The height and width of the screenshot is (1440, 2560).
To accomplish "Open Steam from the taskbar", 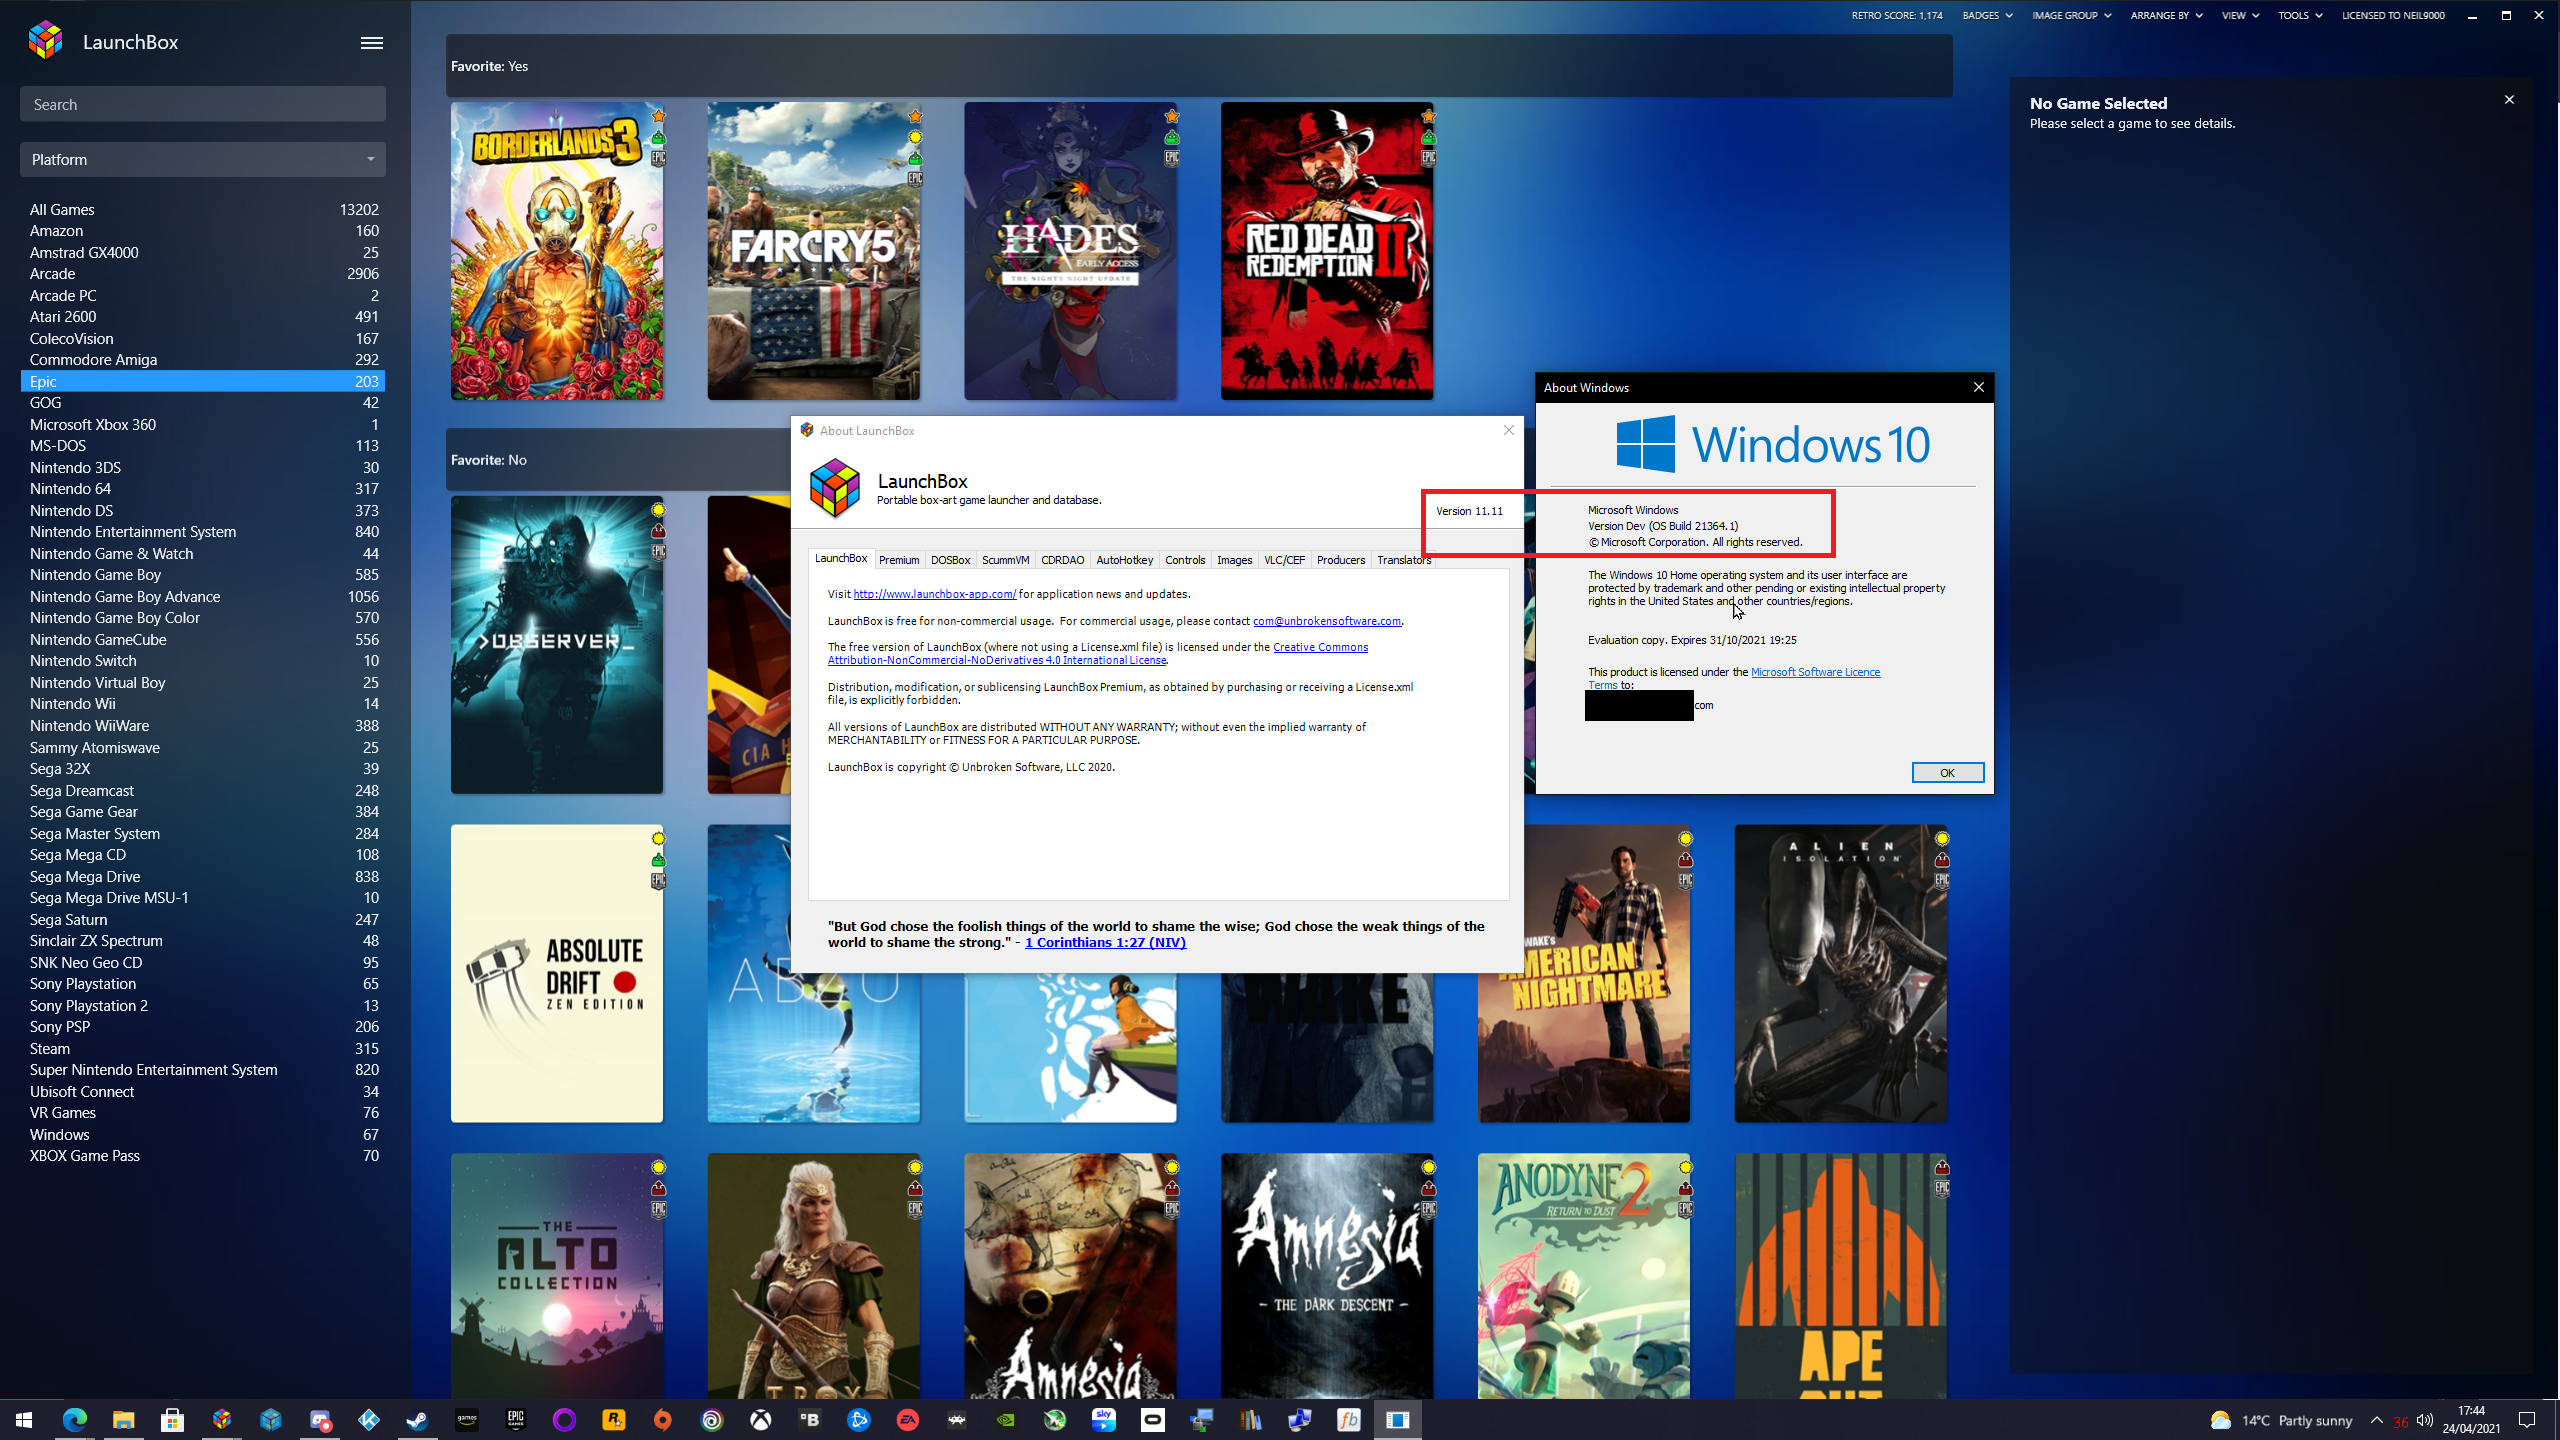I will coord(418,1420).
